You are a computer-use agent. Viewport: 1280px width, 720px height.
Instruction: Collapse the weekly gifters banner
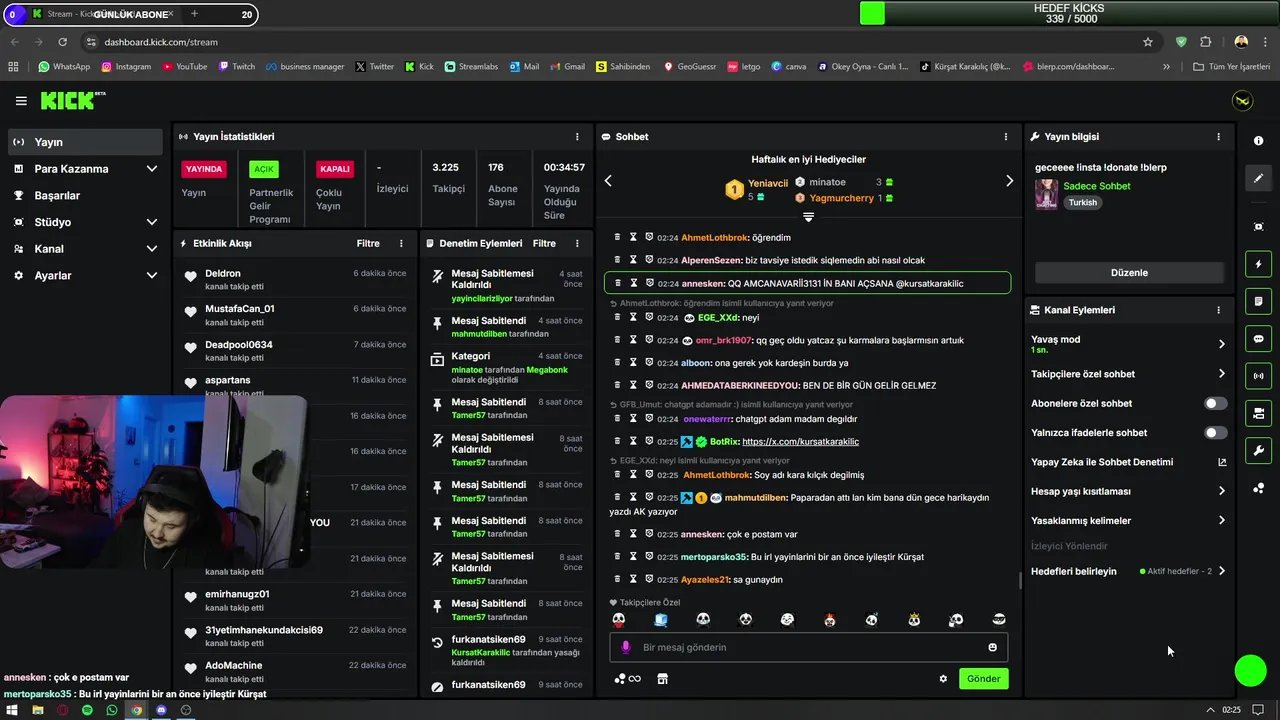[808, 216]
